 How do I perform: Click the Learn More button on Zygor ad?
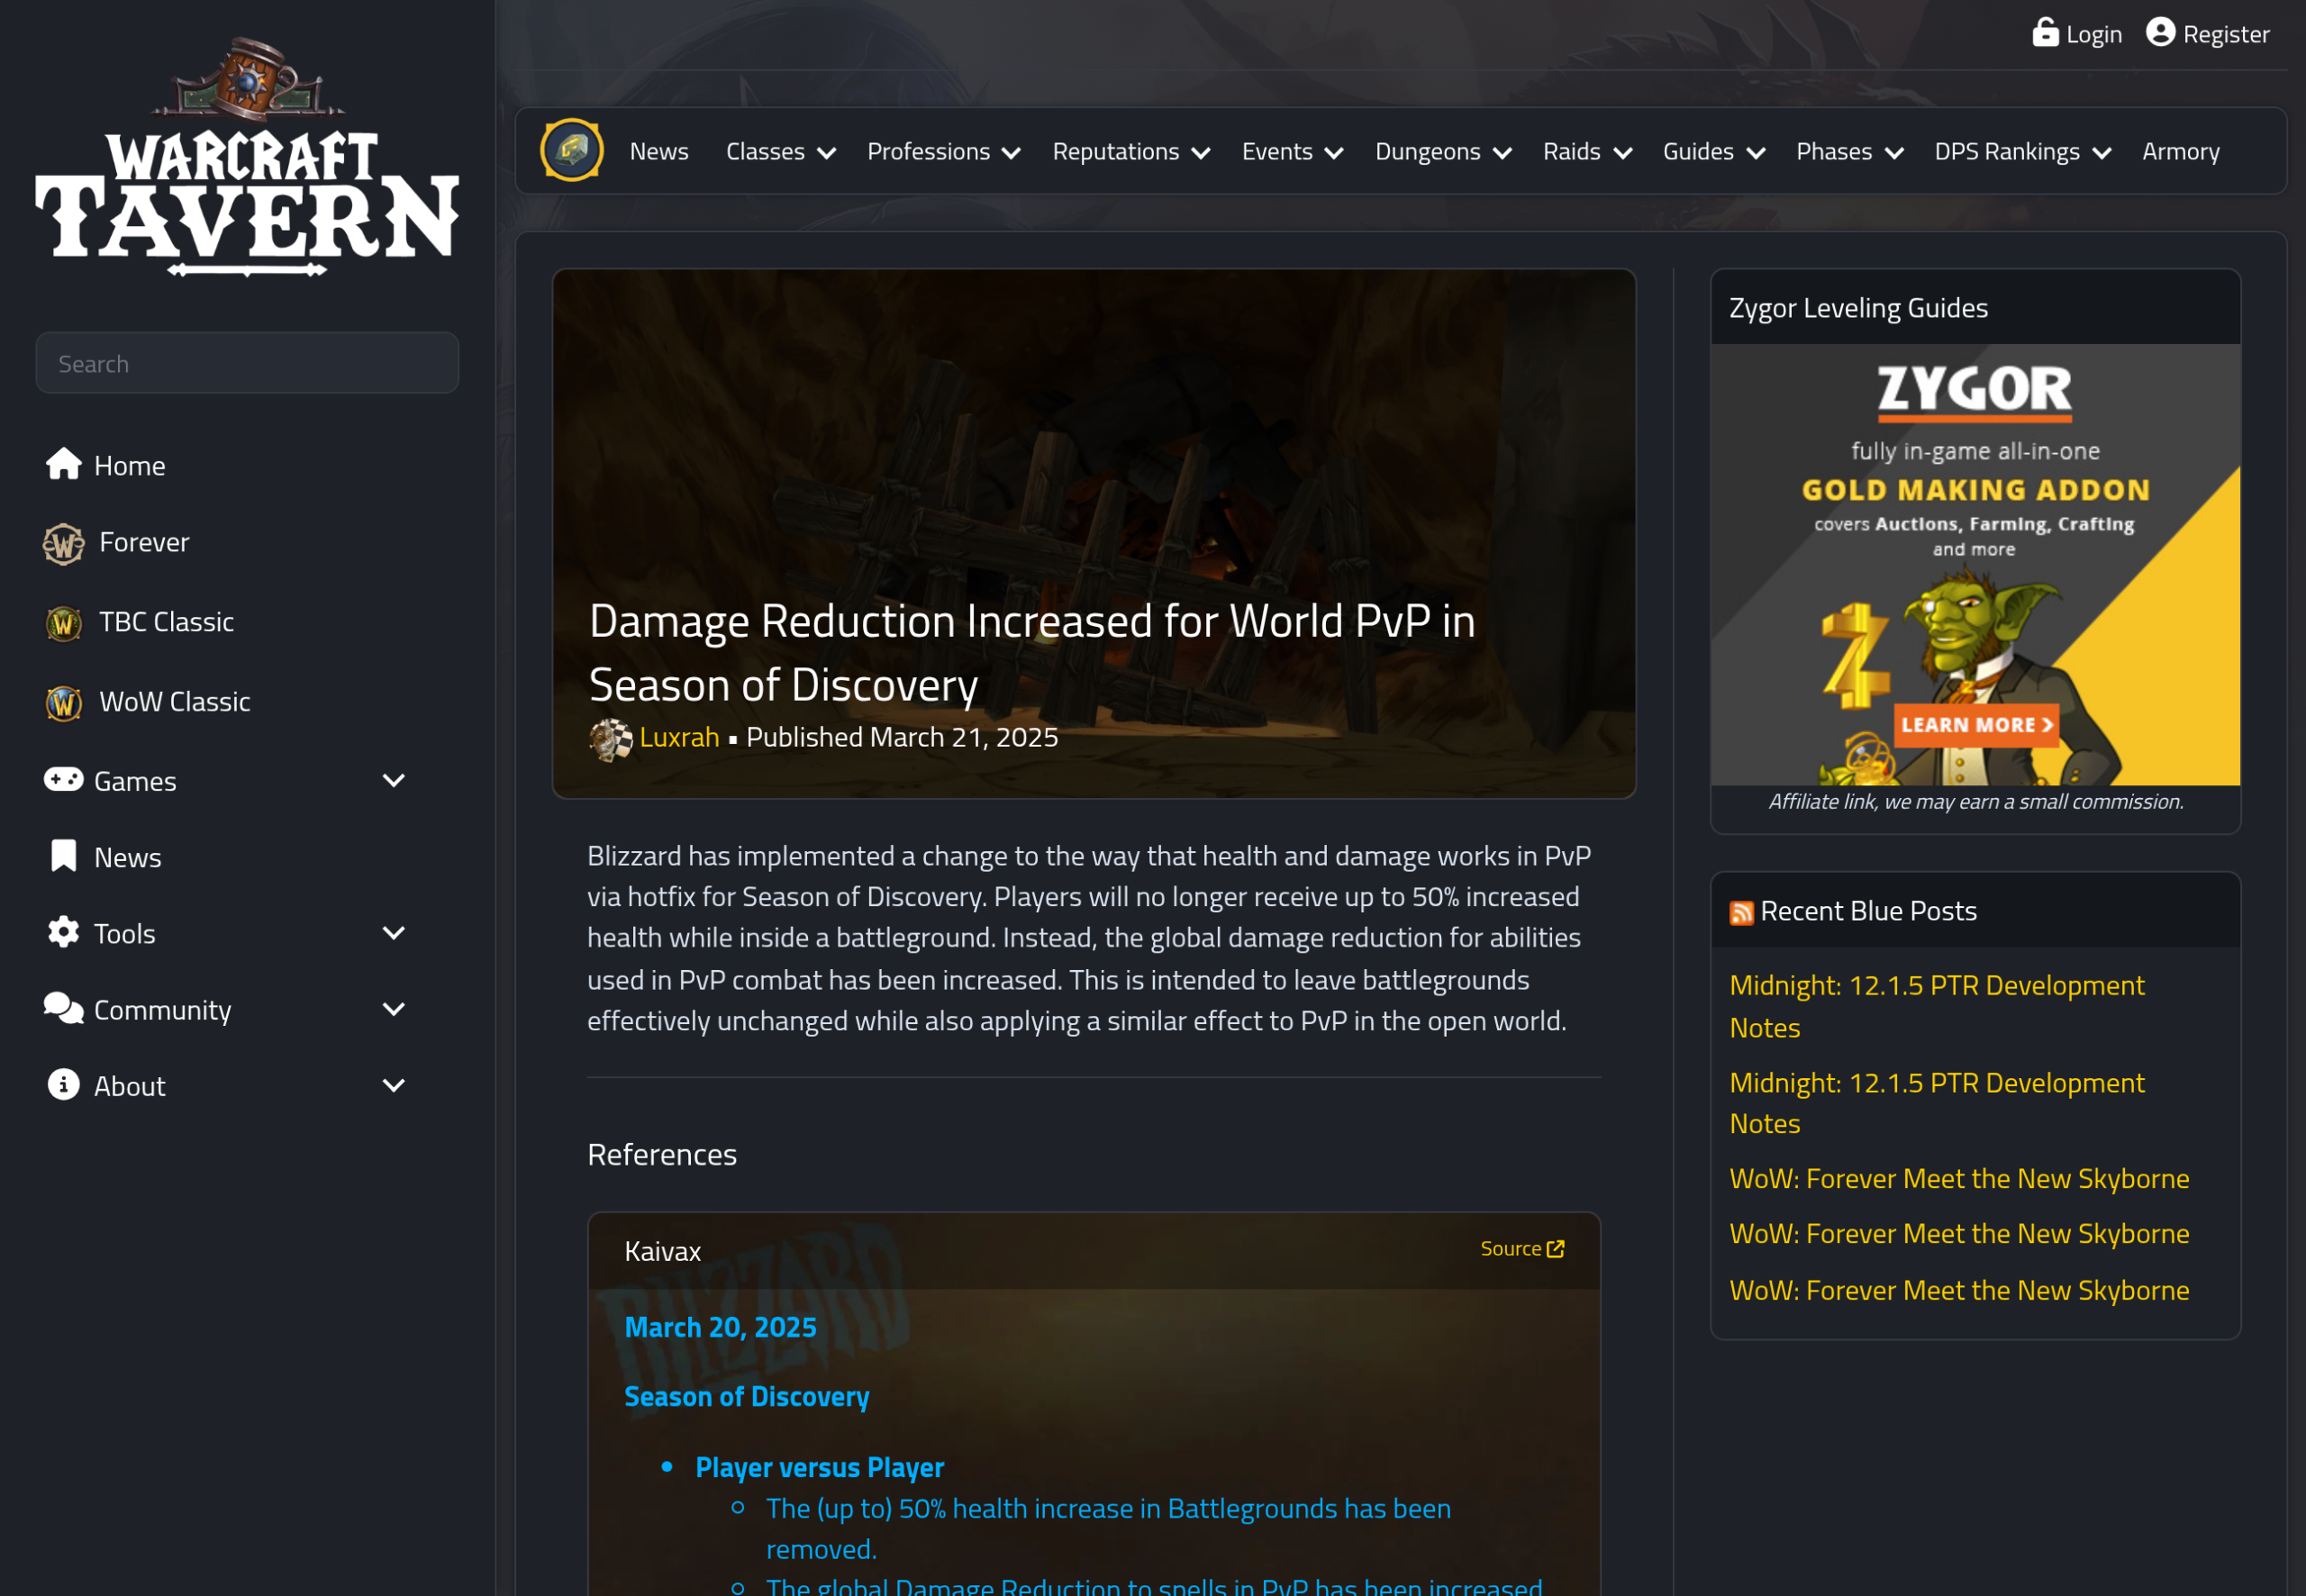click(x=1976, y=725)
